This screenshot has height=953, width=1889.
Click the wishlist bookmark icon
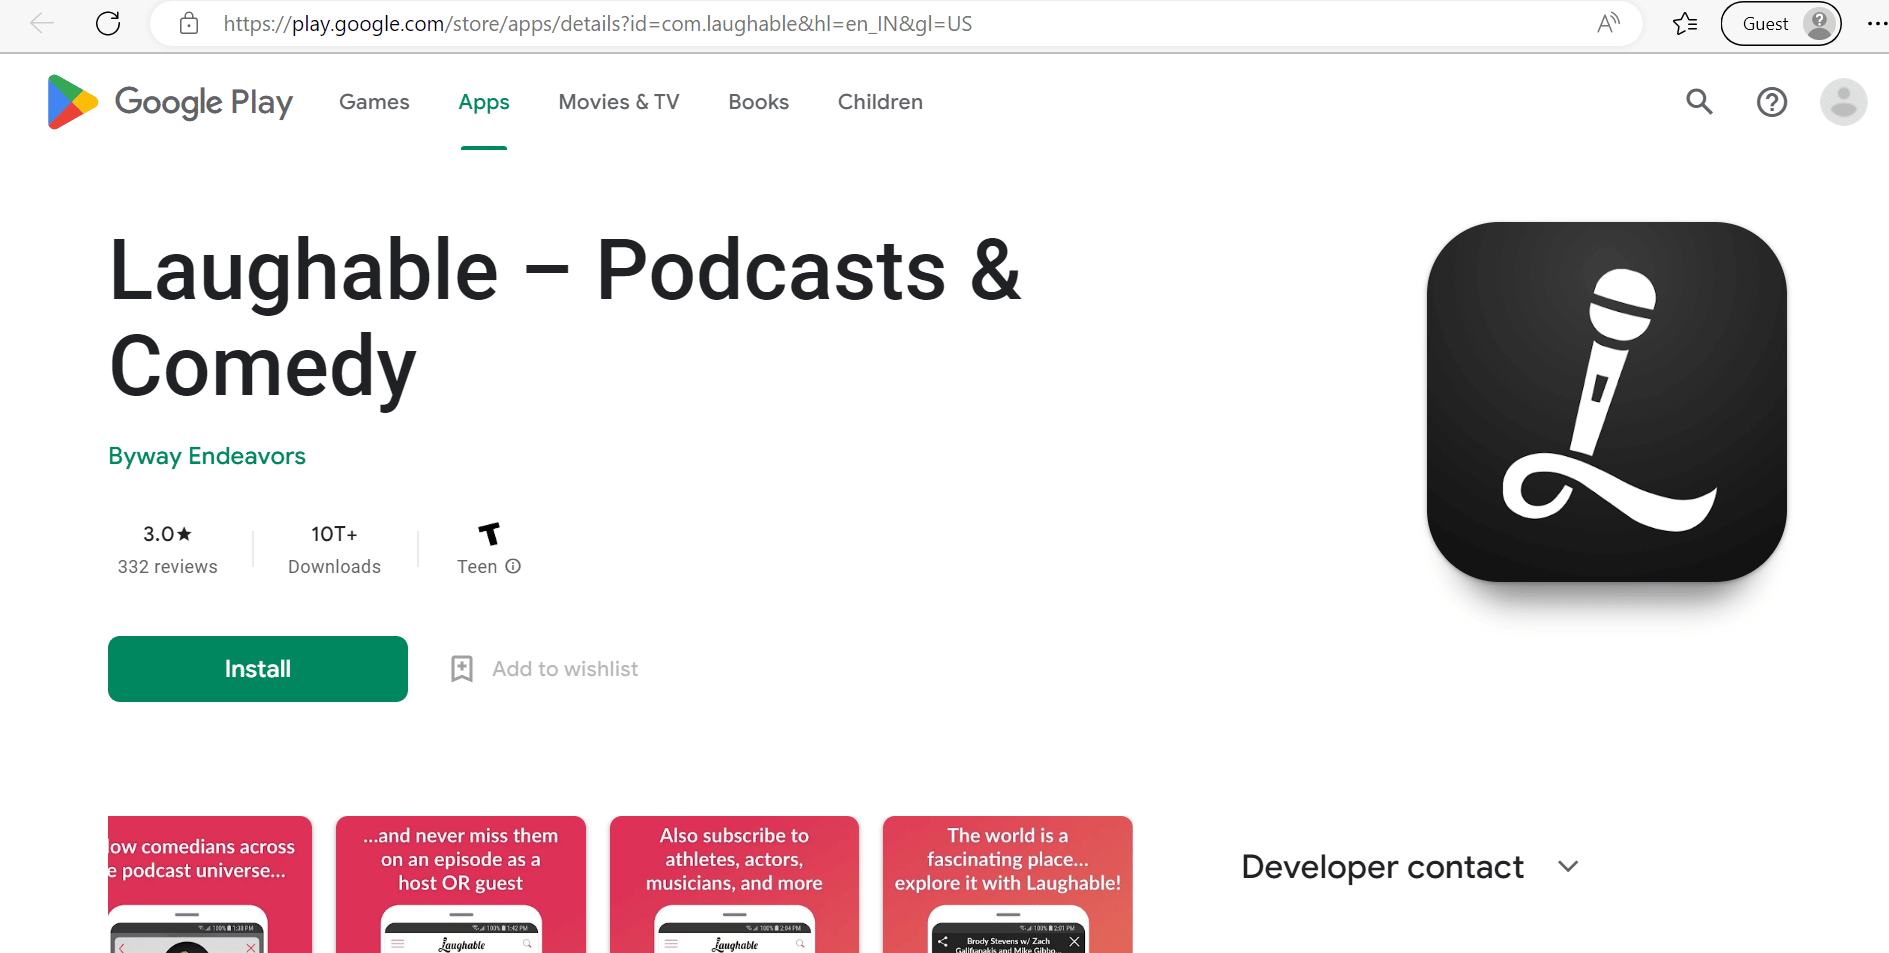(x=462, y=669)
